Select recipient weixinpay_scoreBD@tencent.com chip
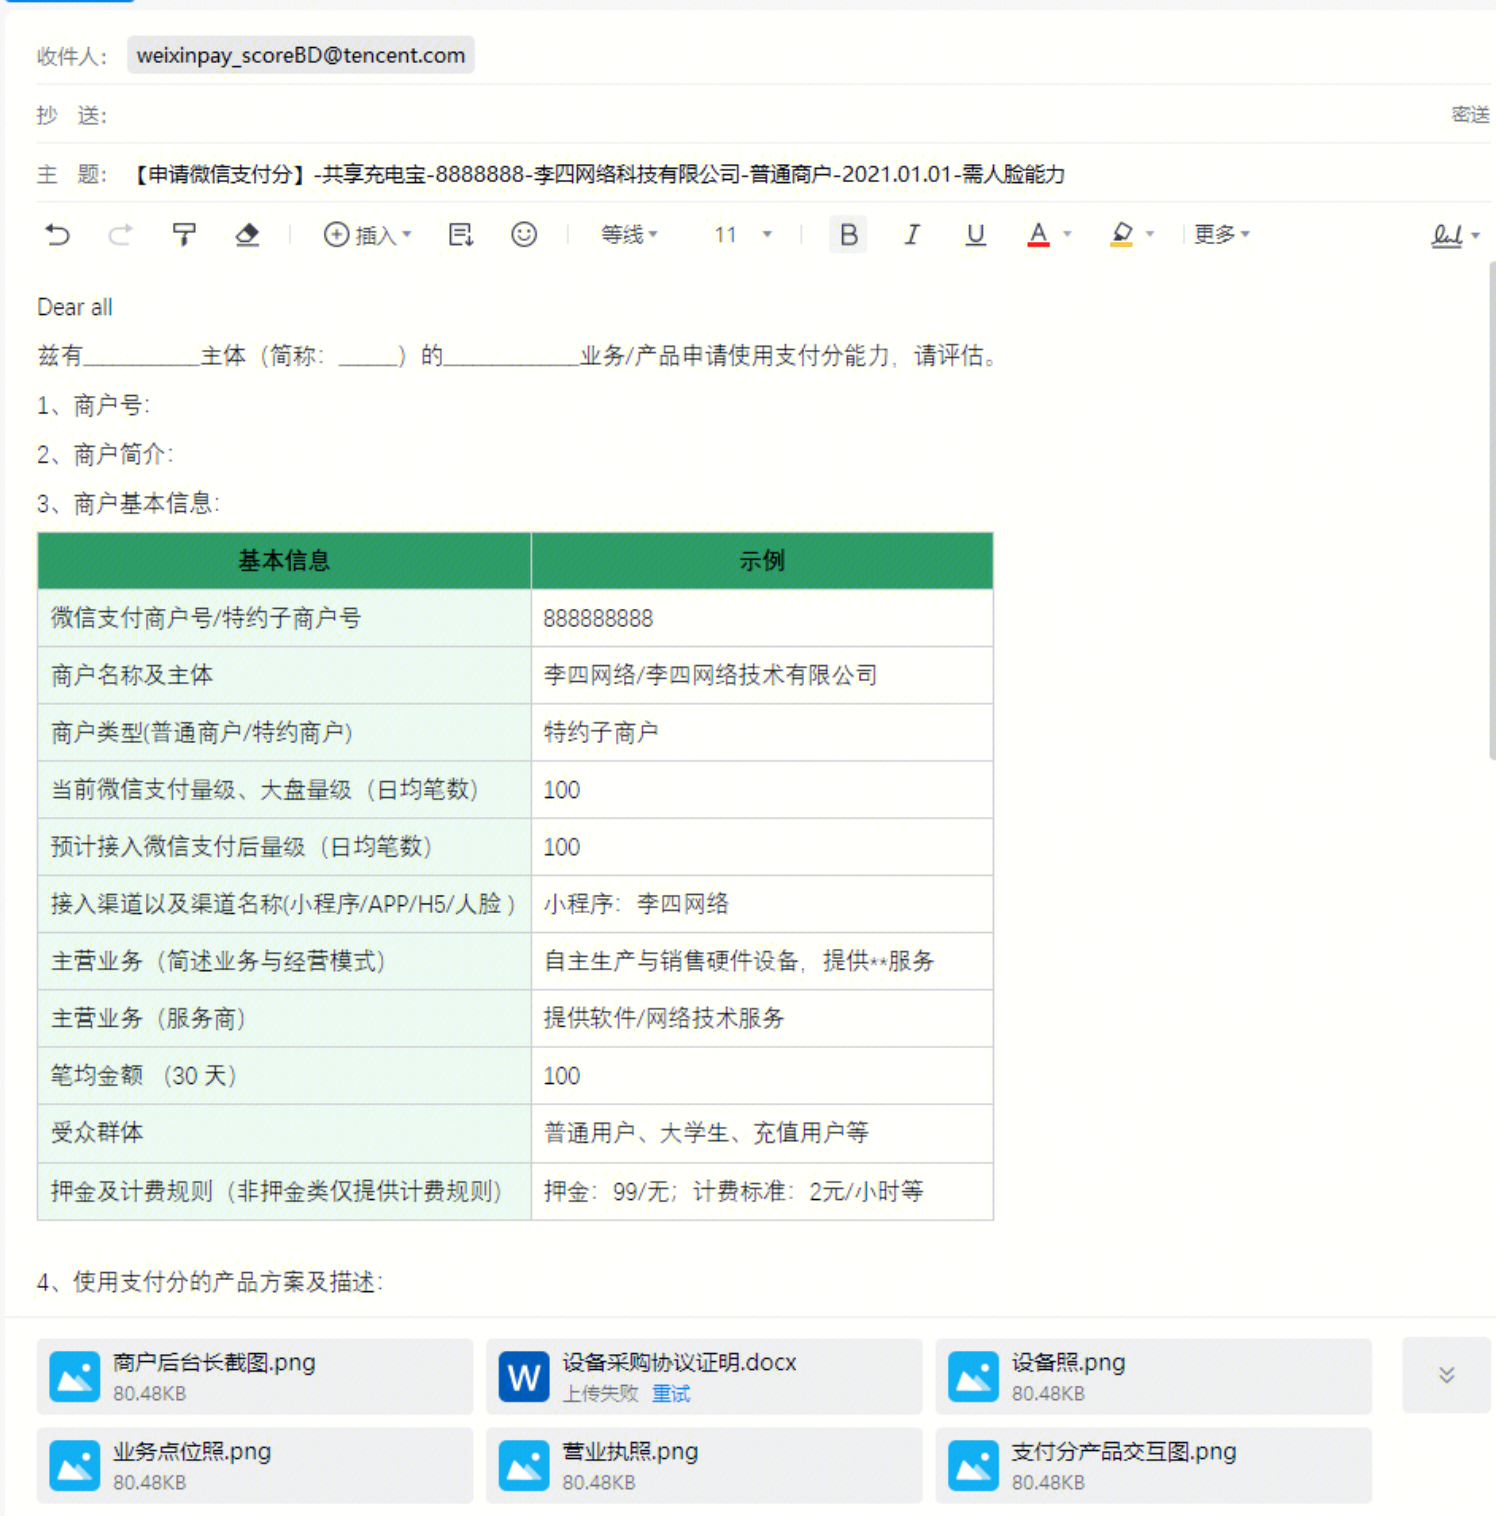The width and height of the screenshot is (1496, 1516). [x=301, y=55]
